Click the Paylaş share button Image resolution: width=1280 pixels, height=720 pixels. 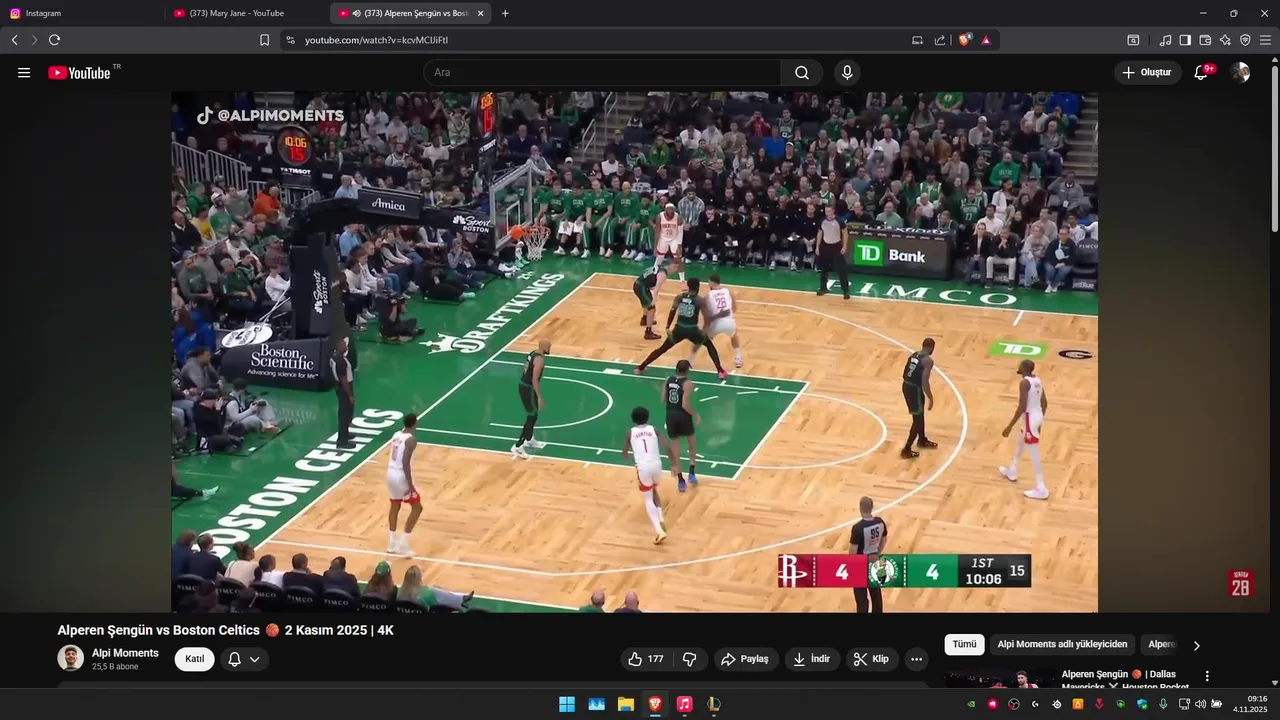[x=745, y=659]
